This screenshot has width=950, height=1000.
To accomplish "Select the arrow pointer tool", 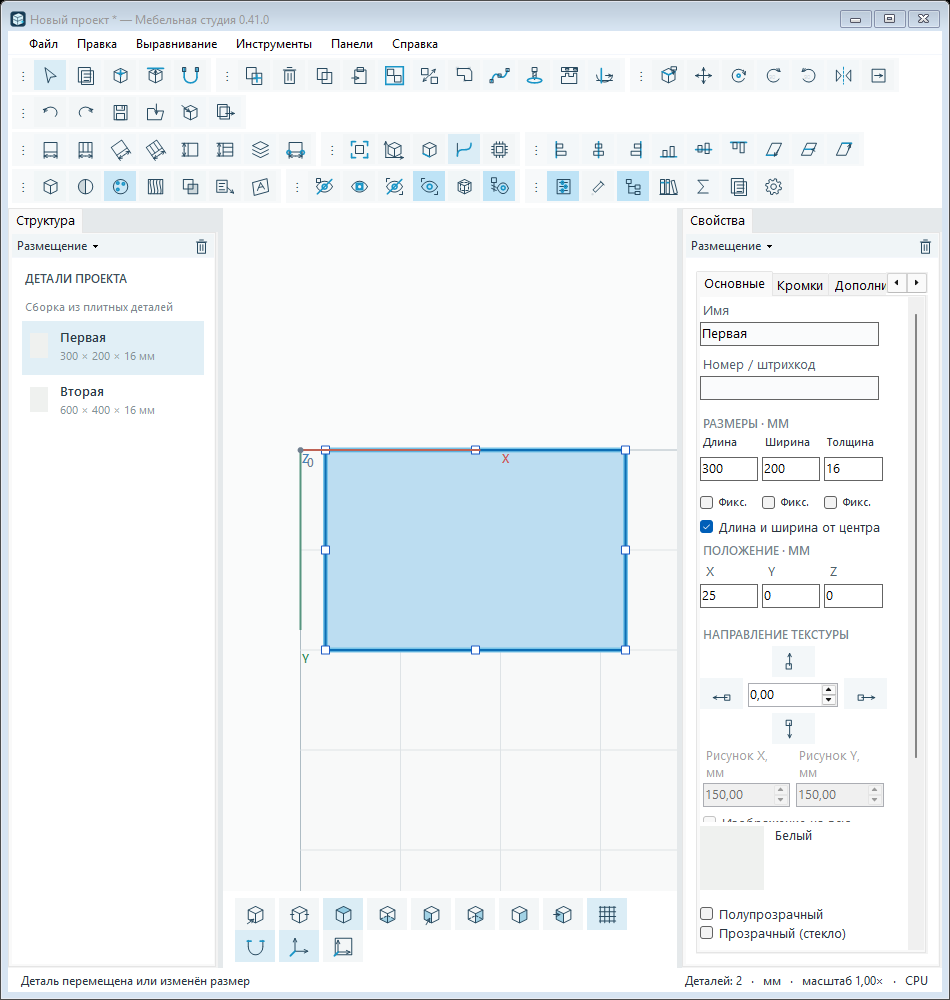I will tap(50, 75).
